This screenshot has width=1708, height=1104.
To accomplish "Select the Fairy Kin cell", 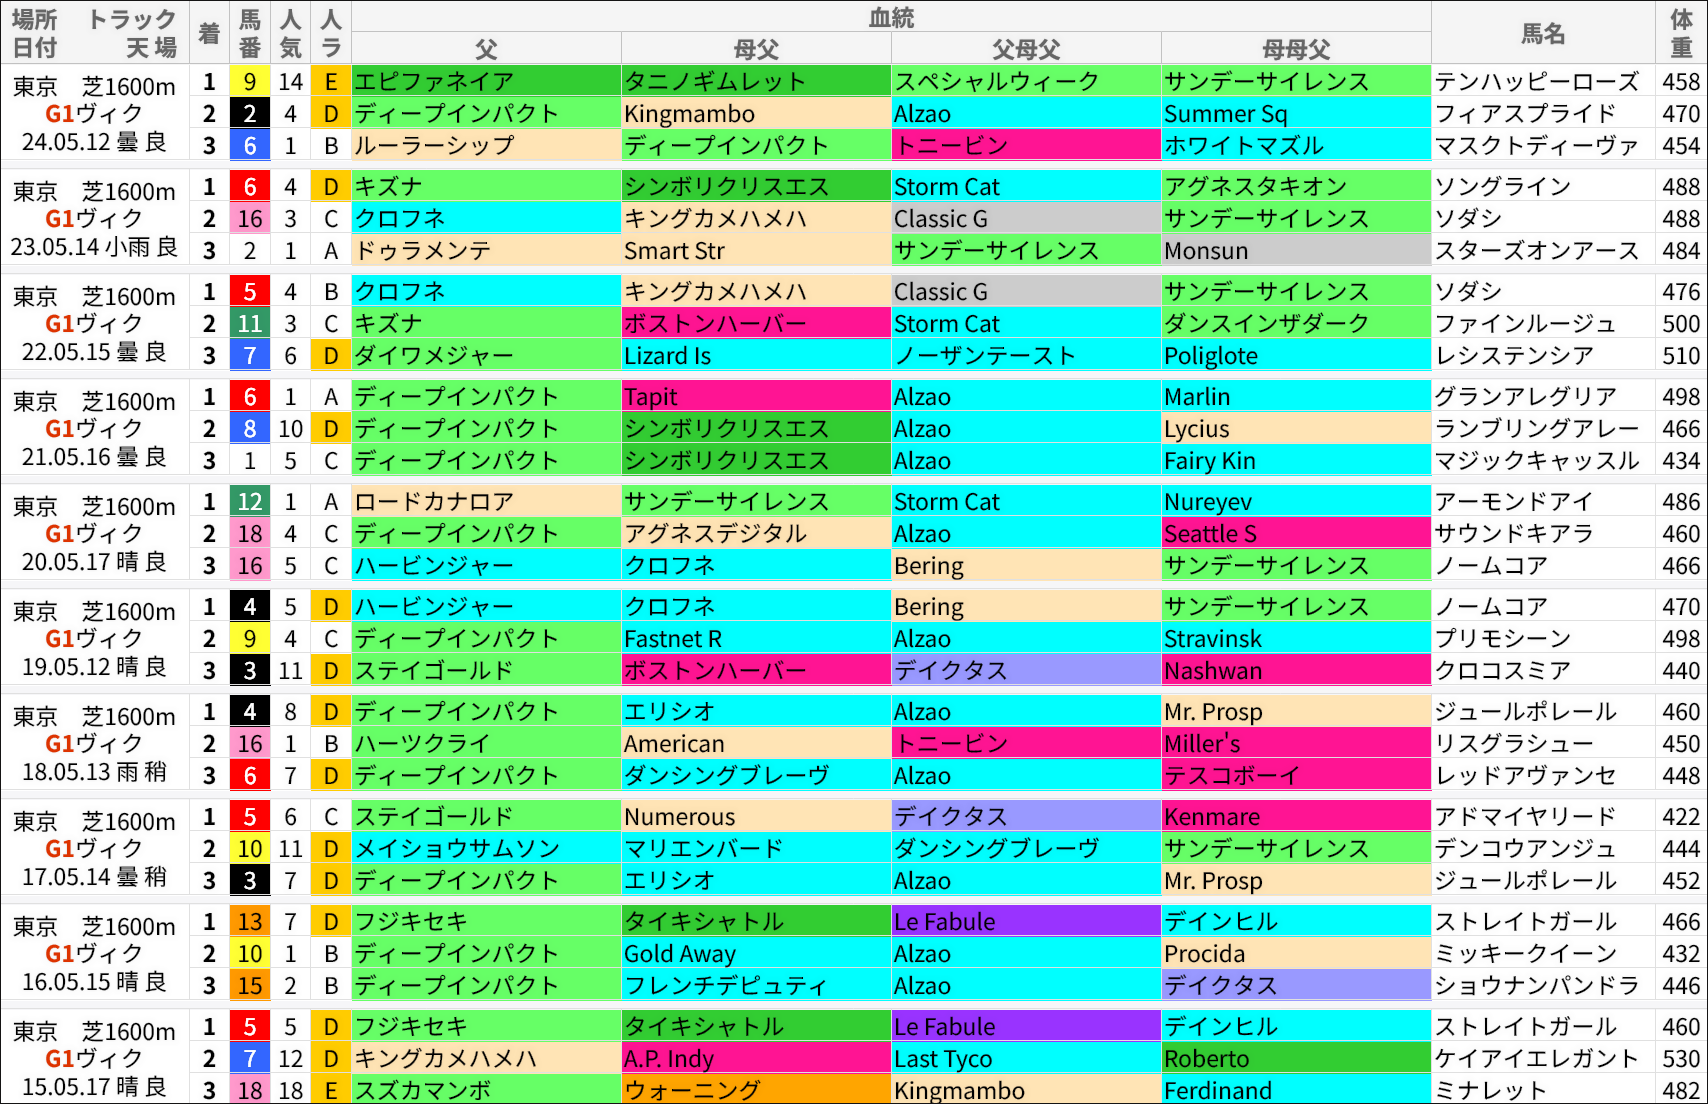I will coord(1296,461).
